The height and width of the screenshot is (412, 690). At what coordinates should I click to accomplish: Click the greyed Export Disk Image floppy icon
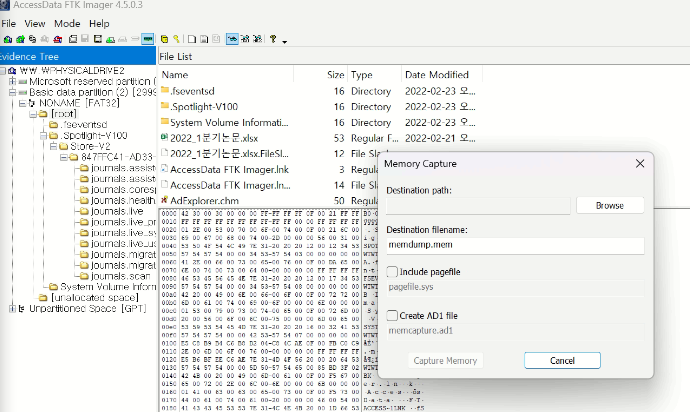85,39
